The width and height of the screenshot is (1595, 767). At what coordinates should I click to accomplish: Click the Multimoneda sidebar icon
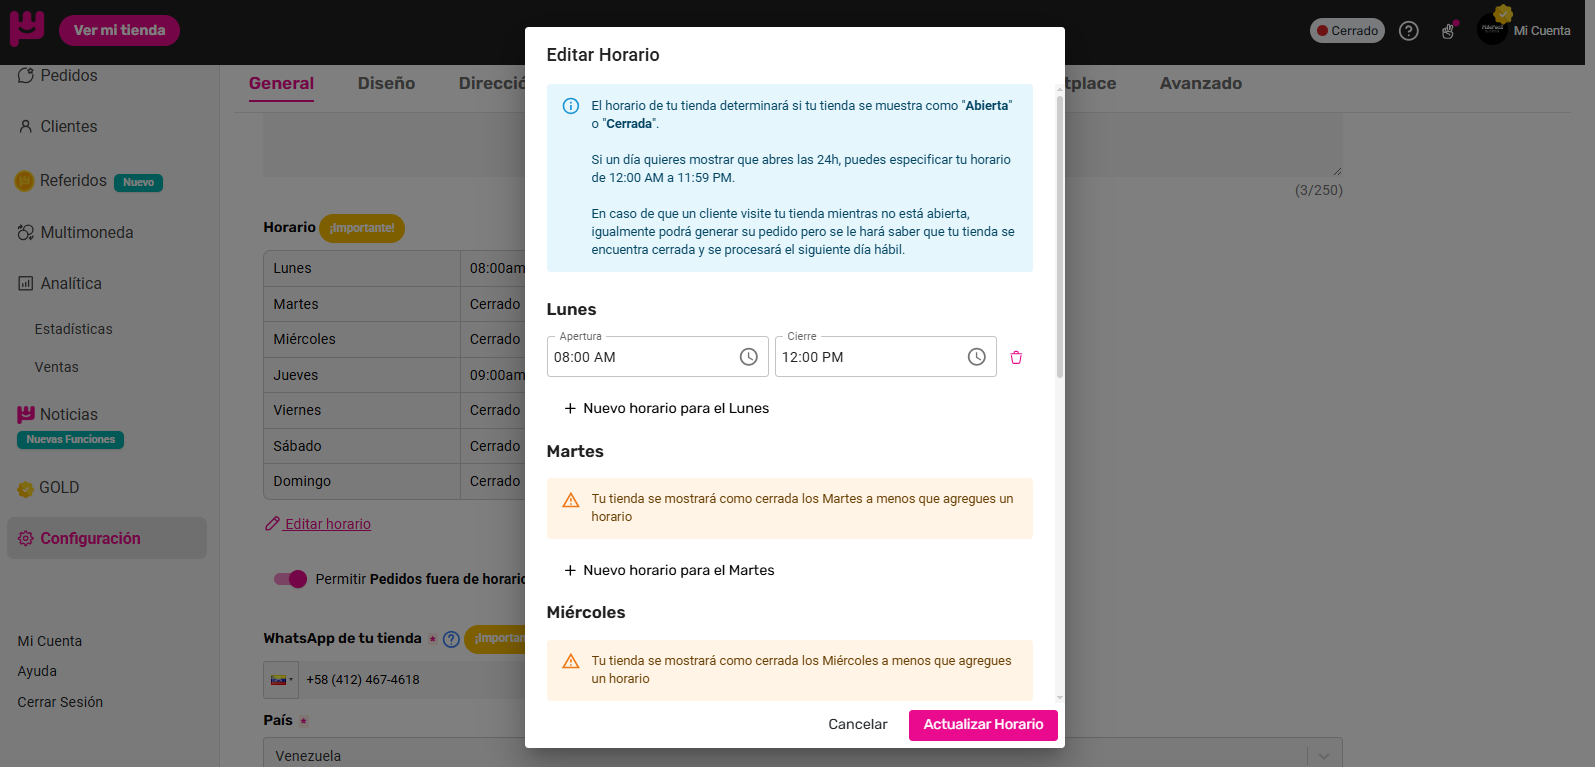[26, 232]
